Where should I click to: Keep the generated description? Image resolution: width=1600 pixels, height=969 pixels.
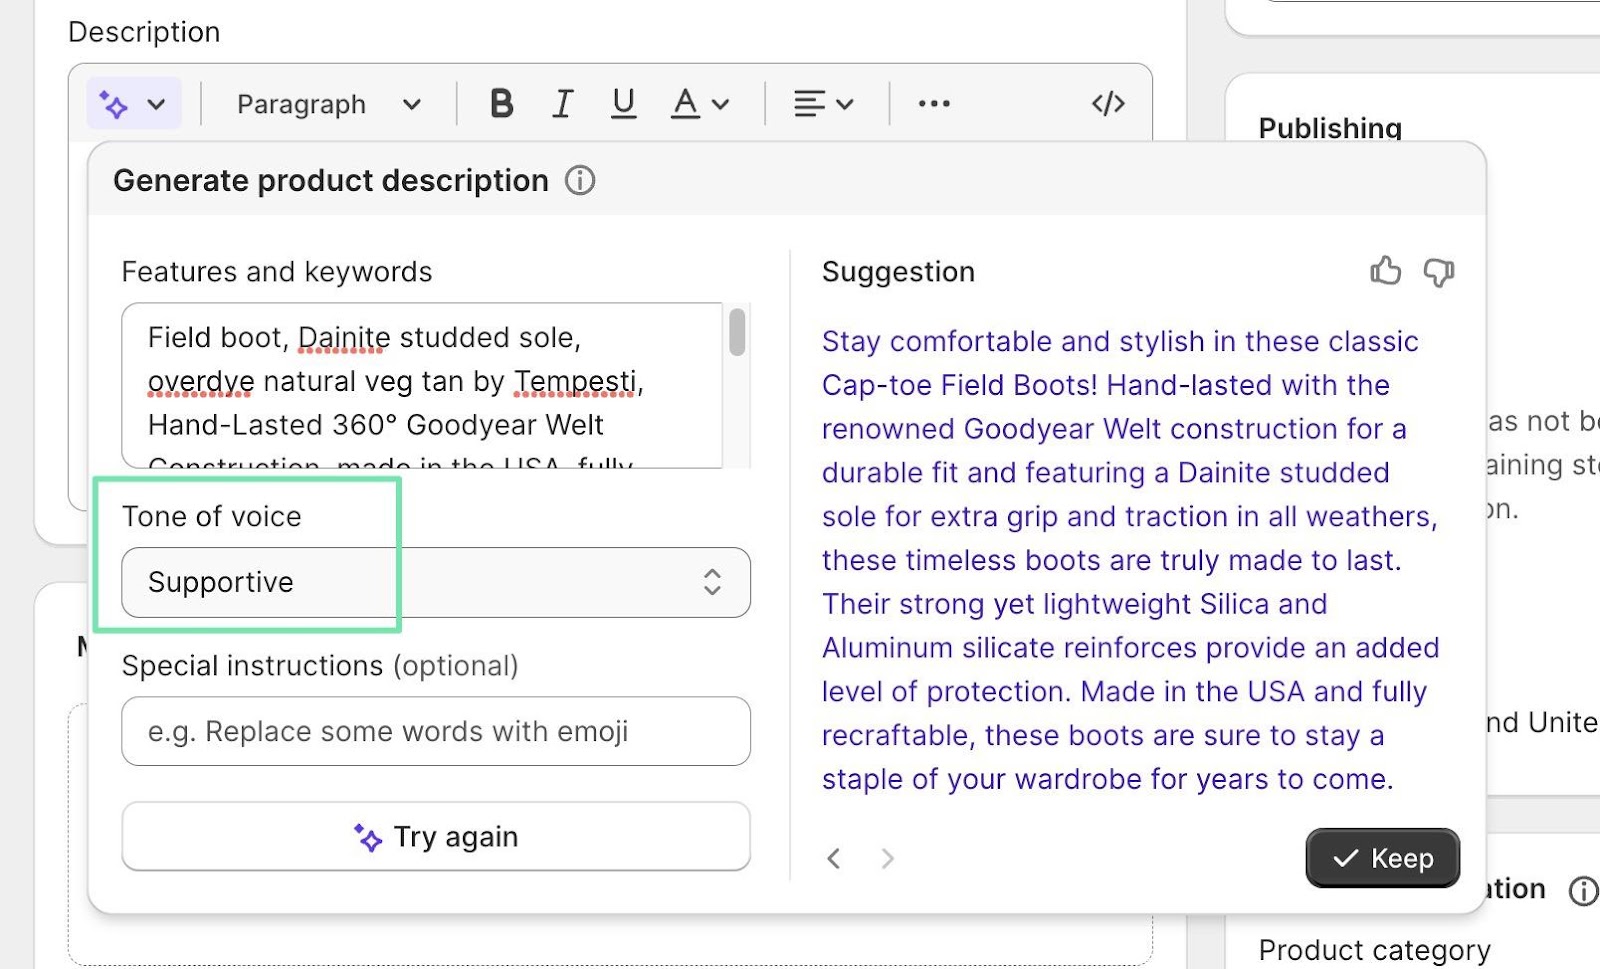[1382, 857]
